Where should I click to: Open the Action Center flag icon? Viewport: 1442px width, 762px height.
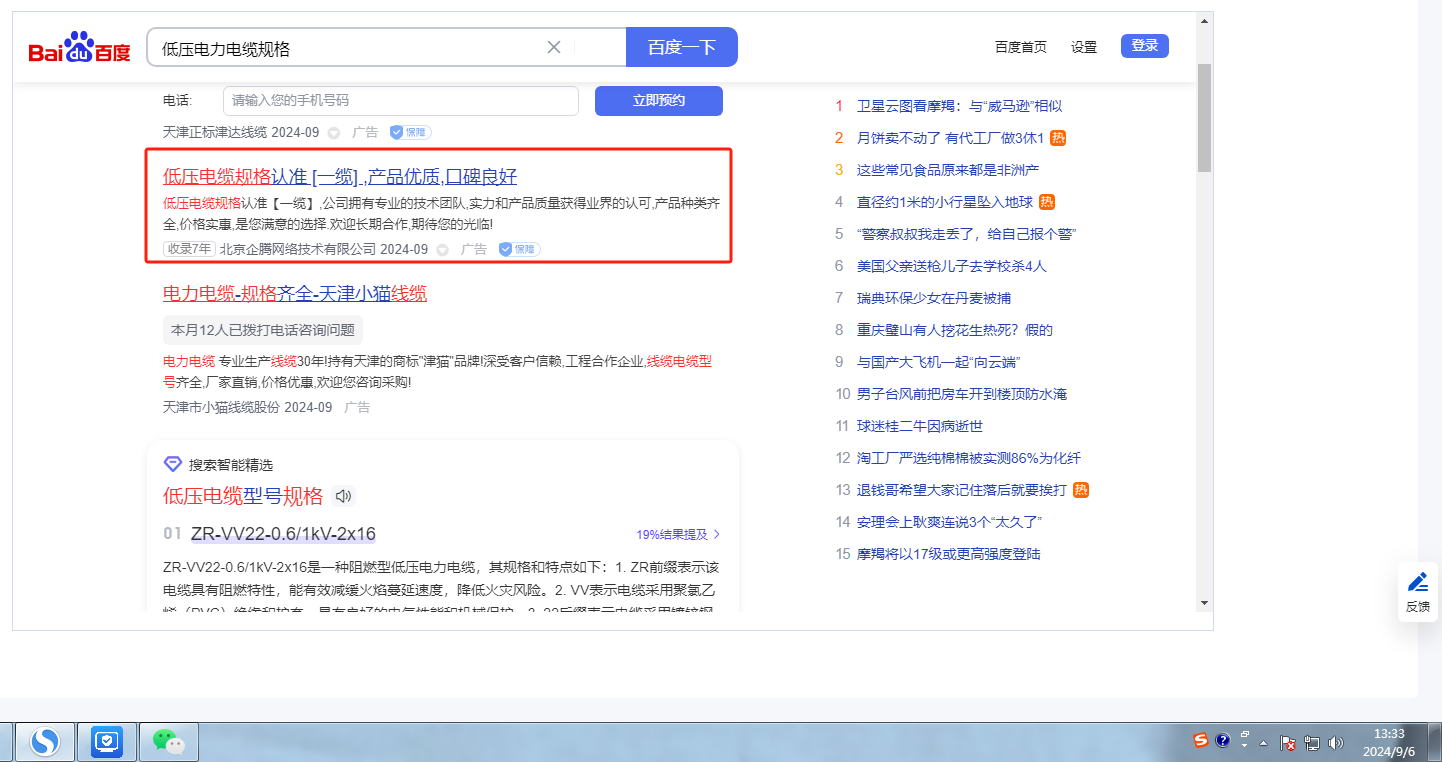pos(1288,743)
